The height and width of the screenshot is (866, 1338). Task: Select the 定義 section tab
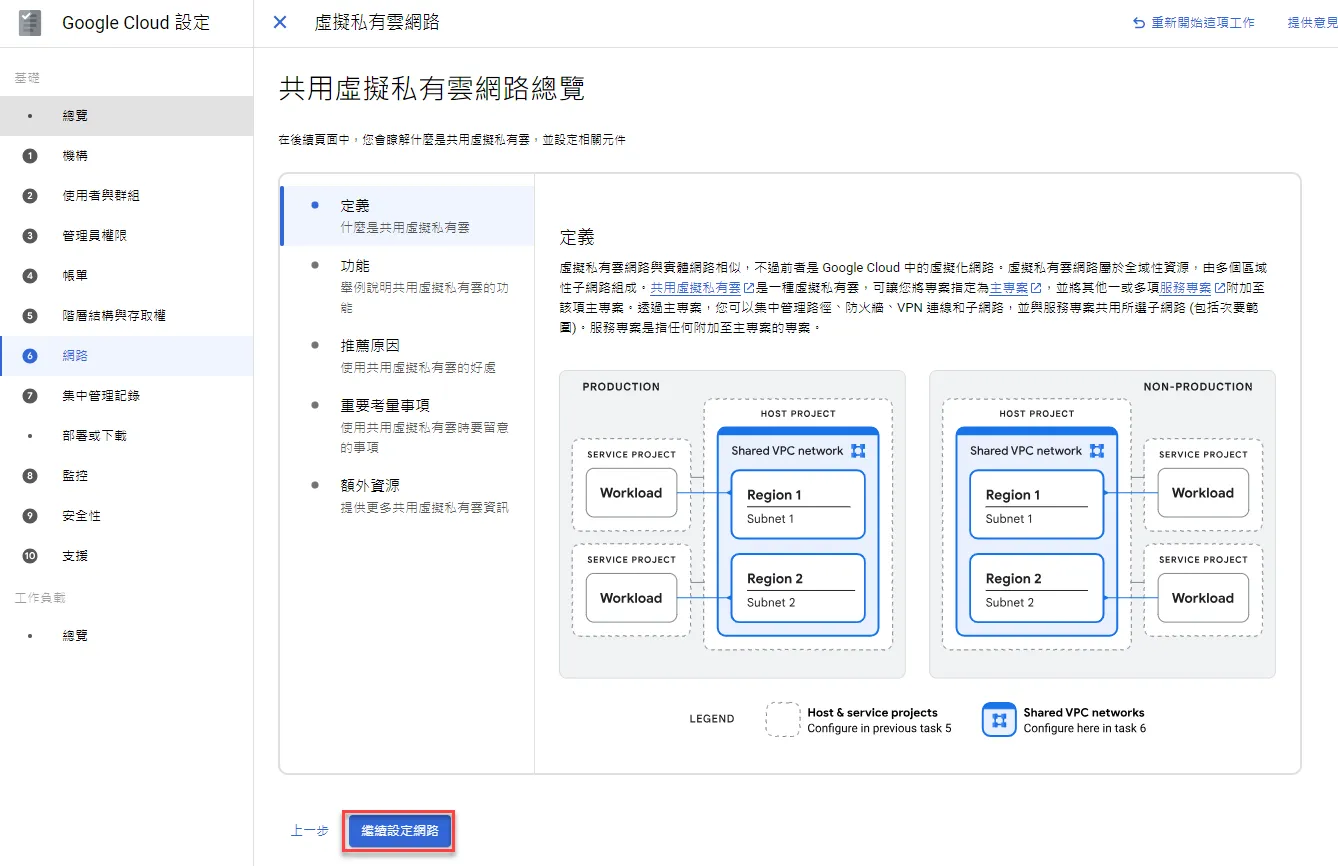pyautogui.click(x=408, y=216)
